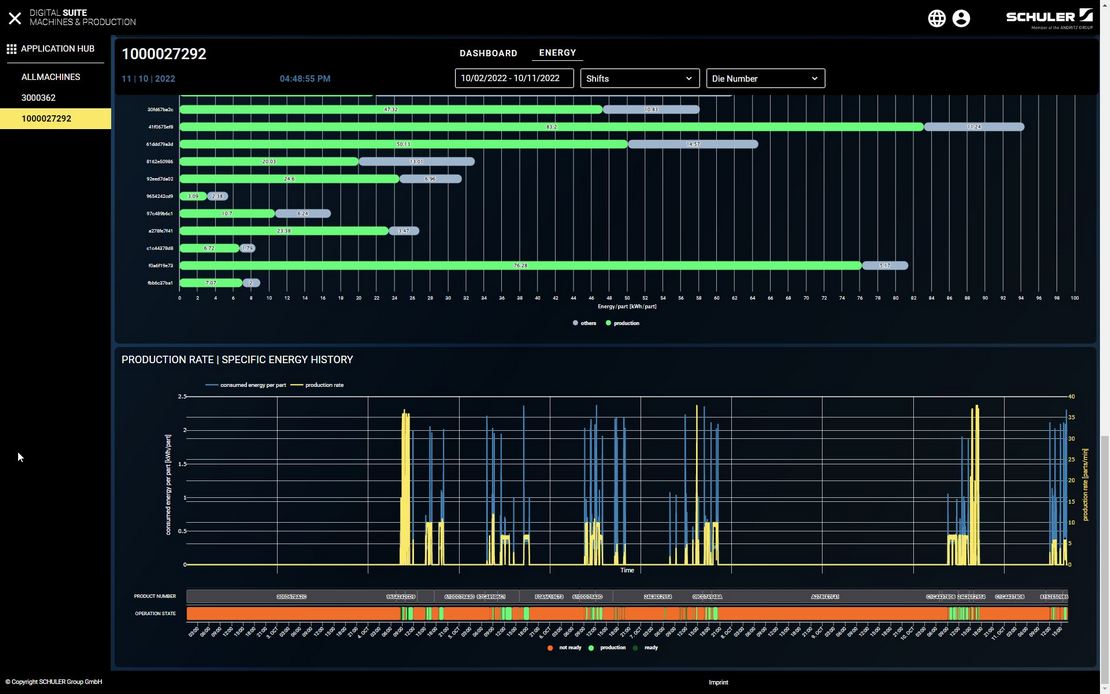Click the green 83.2 production bar
Screen dimensions: 1110x694
point(551,127)
